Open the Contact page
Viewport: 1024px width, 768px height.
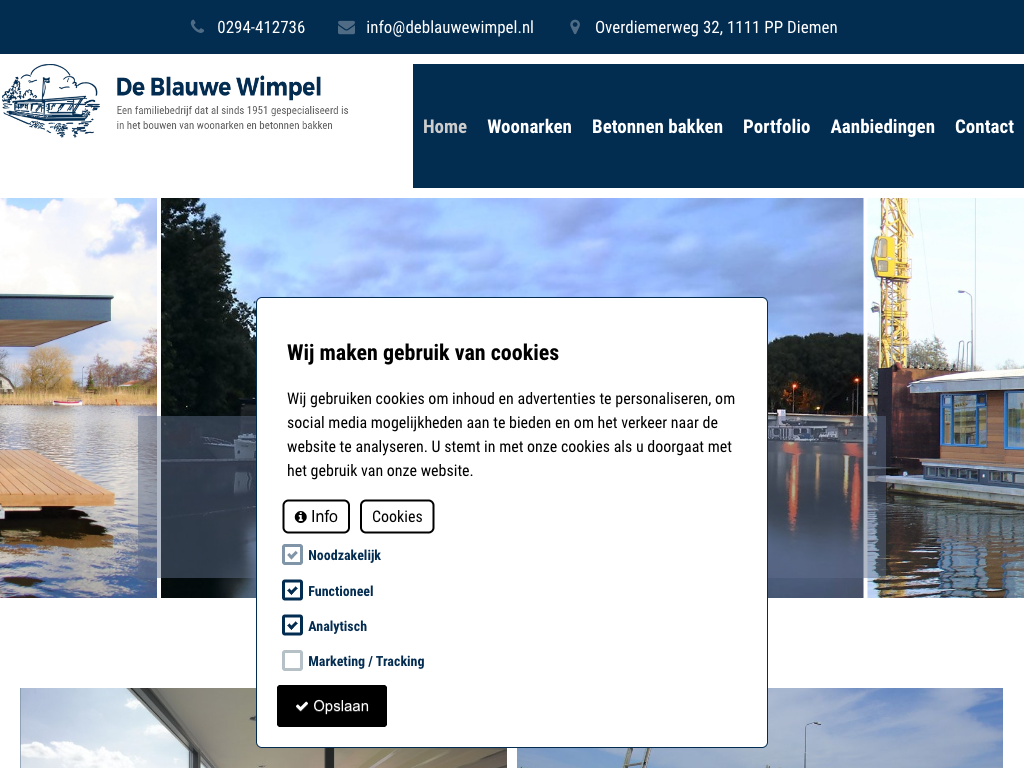[984, 126]
